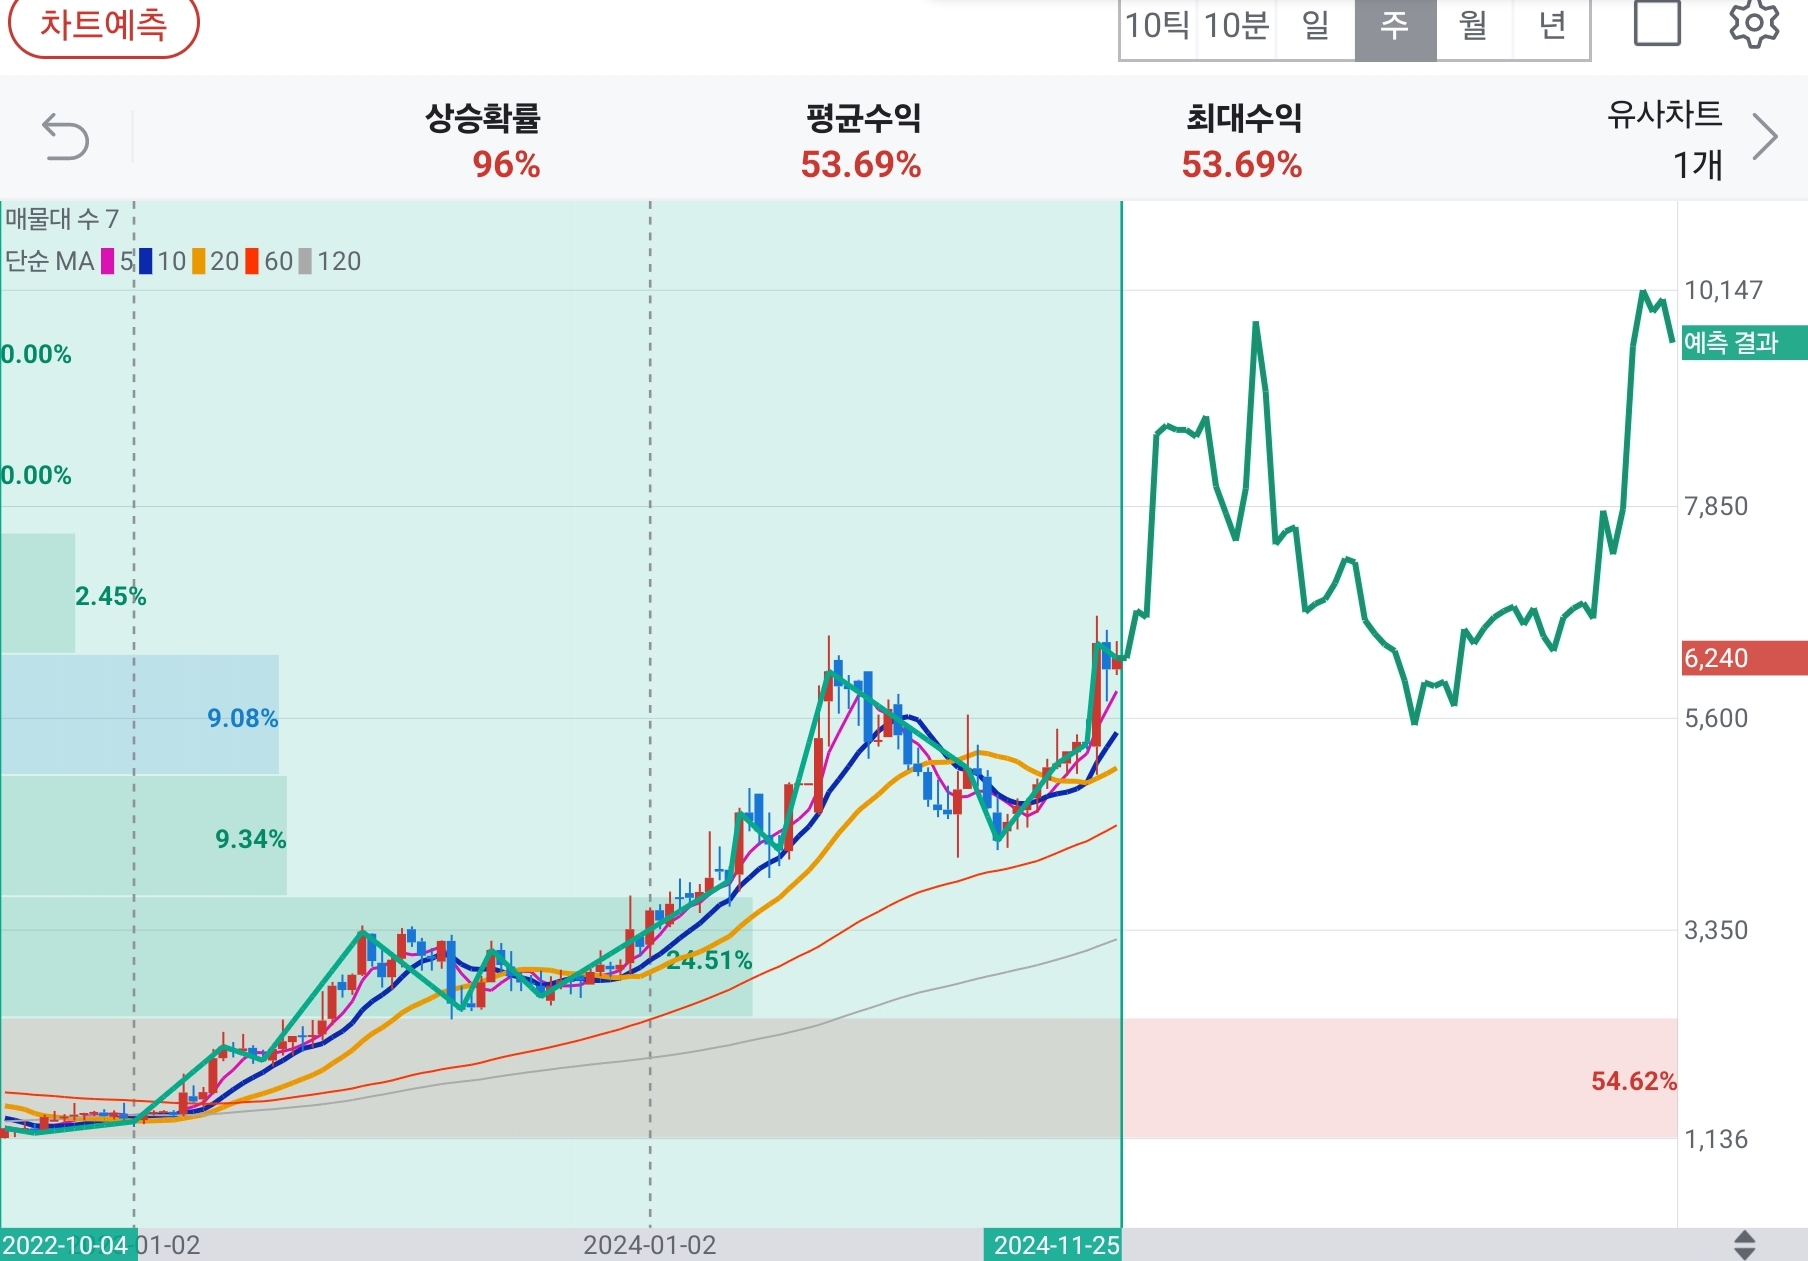Click the red 6,240 current price tag
Screen dimensions: 1808x1261
click(x=1744, y=658)
